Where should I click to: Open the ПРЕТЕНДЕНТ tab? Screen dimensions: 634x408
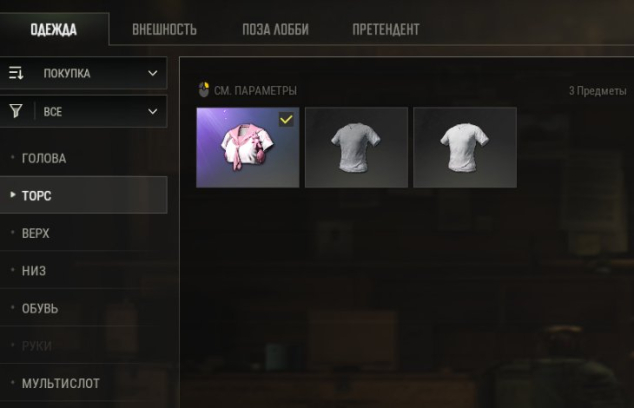pyautogui.click(x=386, y=30)
